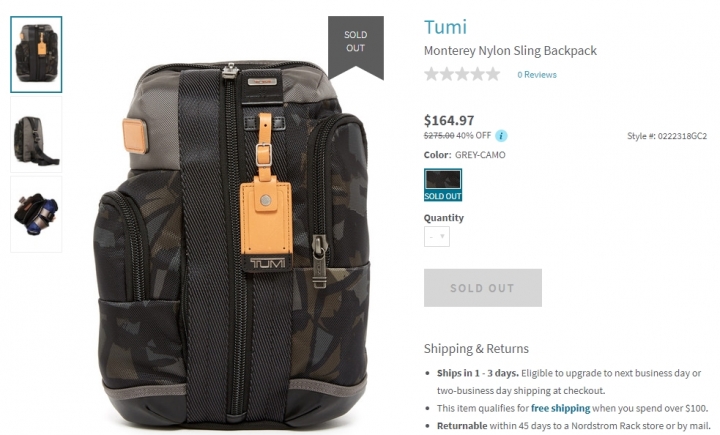Viewport: 720px width, 435px height.
Task: Open the Tumi brand link
Action: tap(445, 27)
